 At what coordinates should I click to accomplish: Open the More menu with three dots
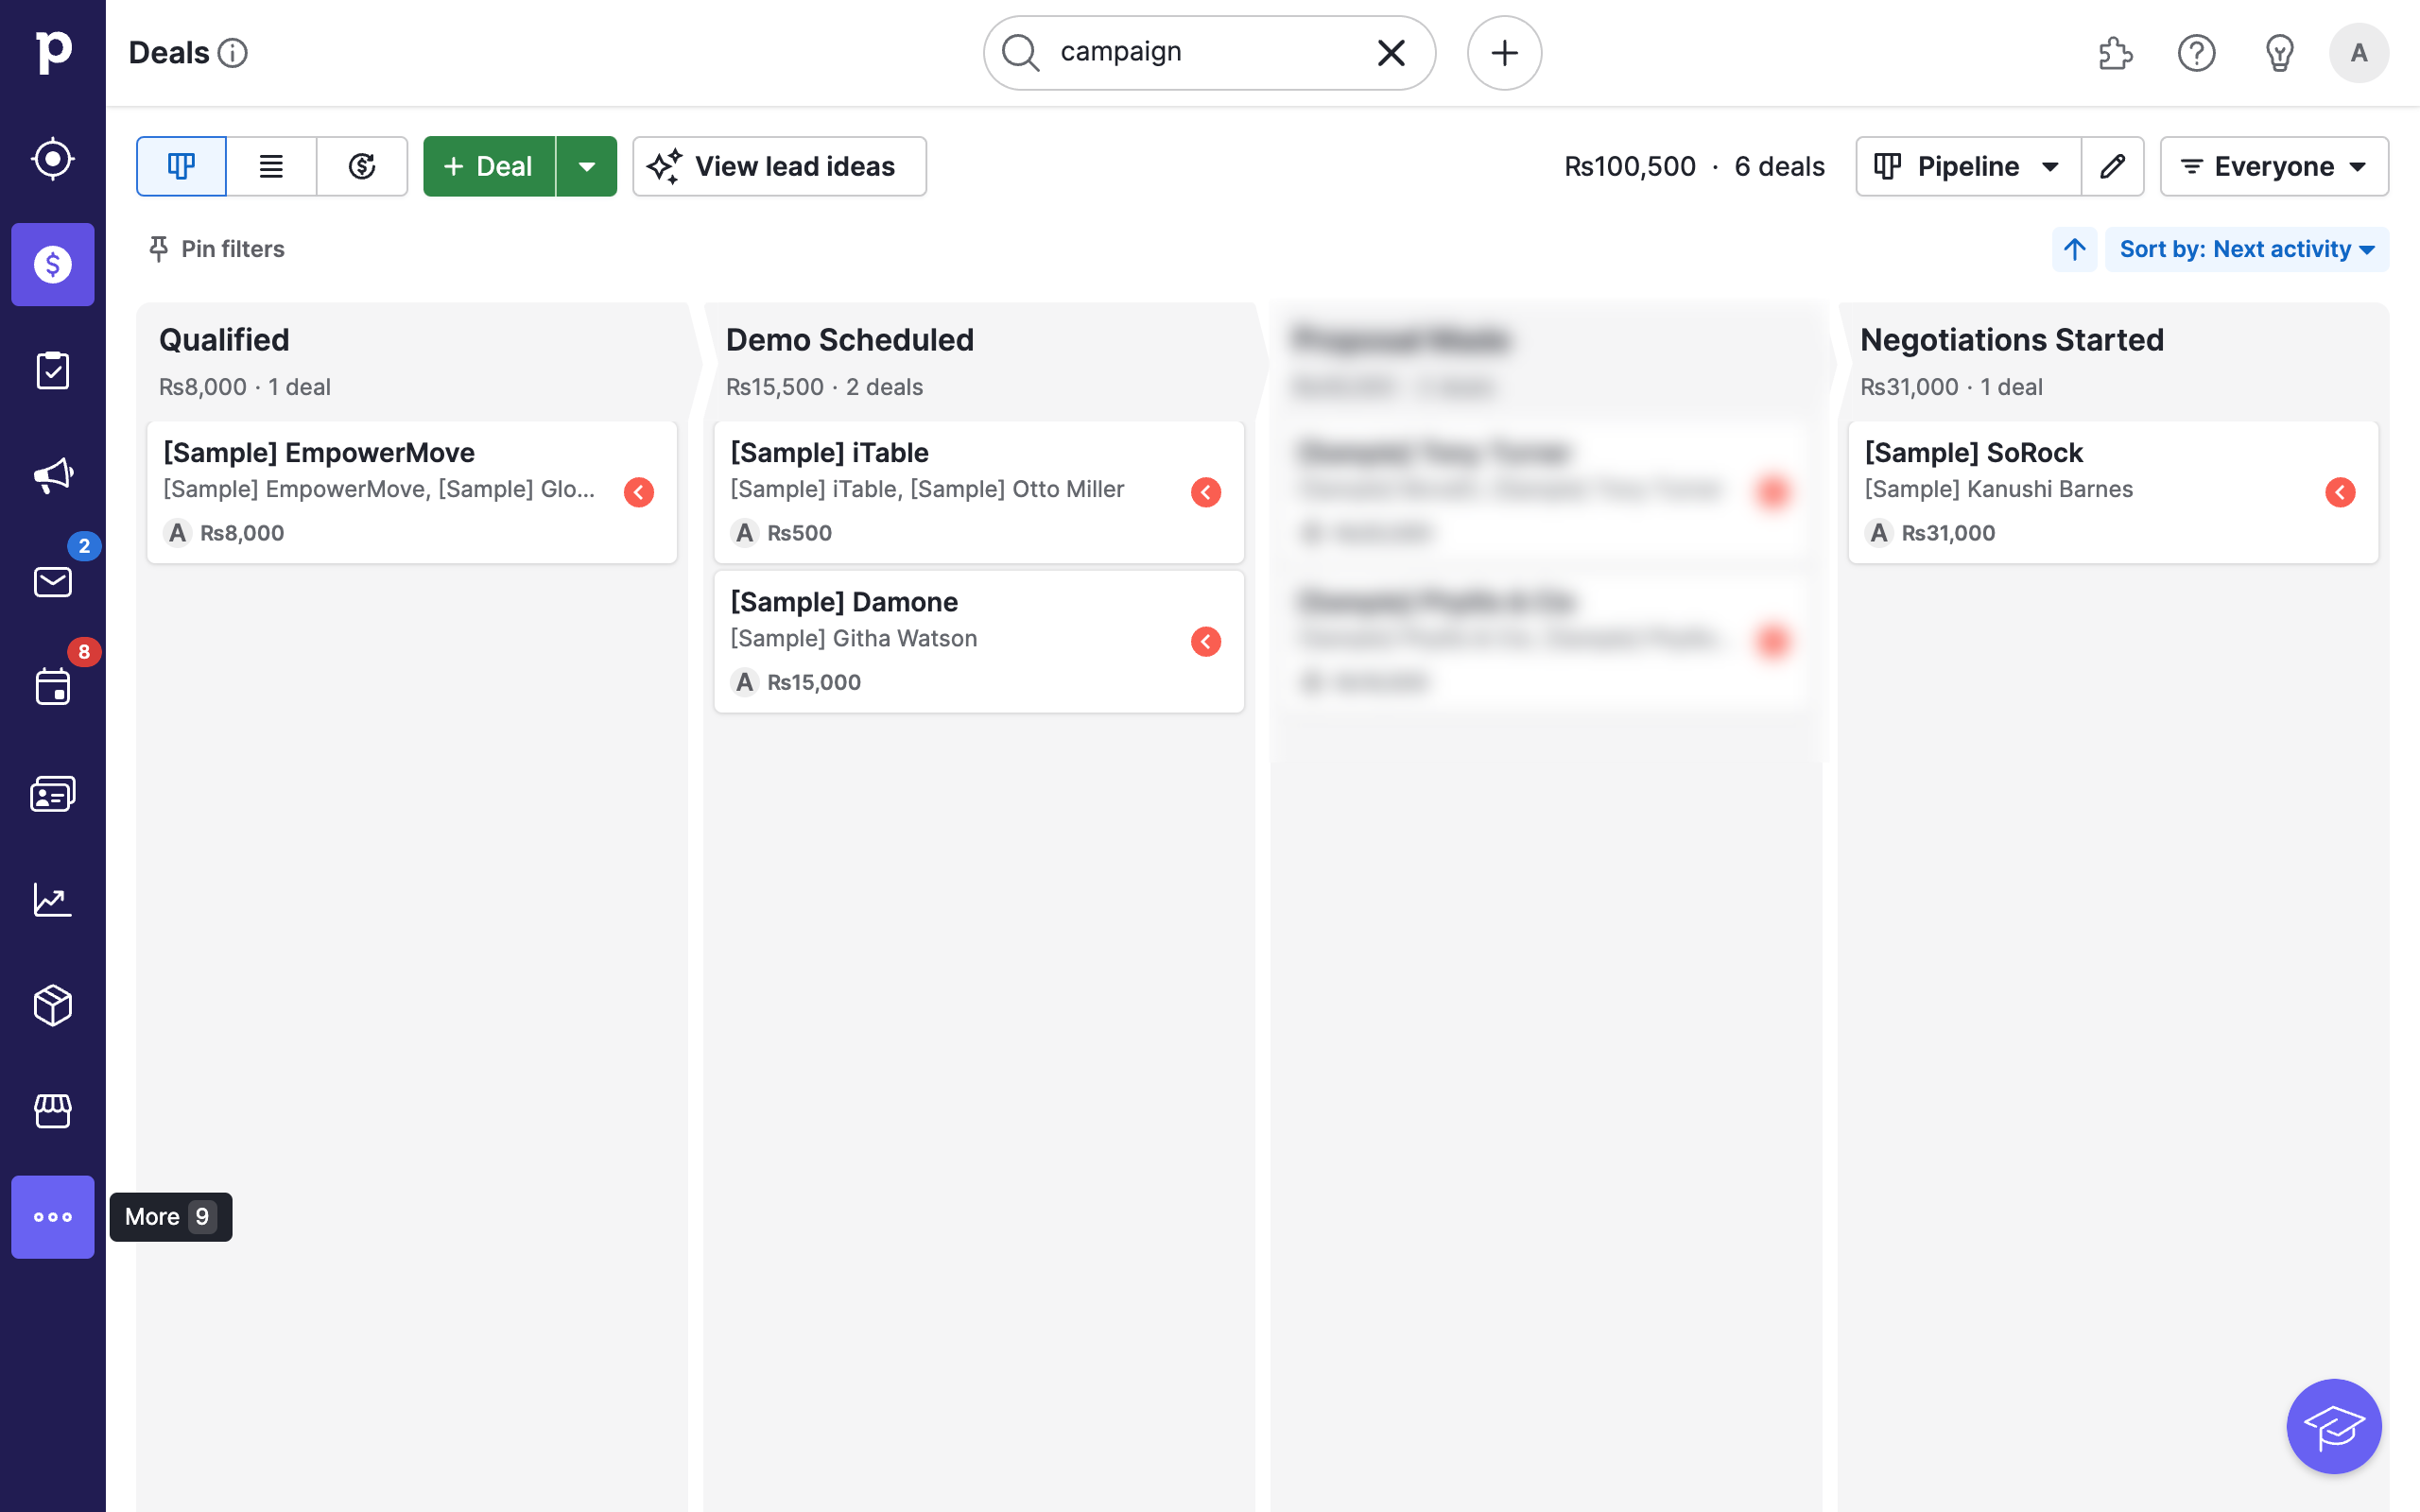pyautogui.click(x=52, y=1216)
